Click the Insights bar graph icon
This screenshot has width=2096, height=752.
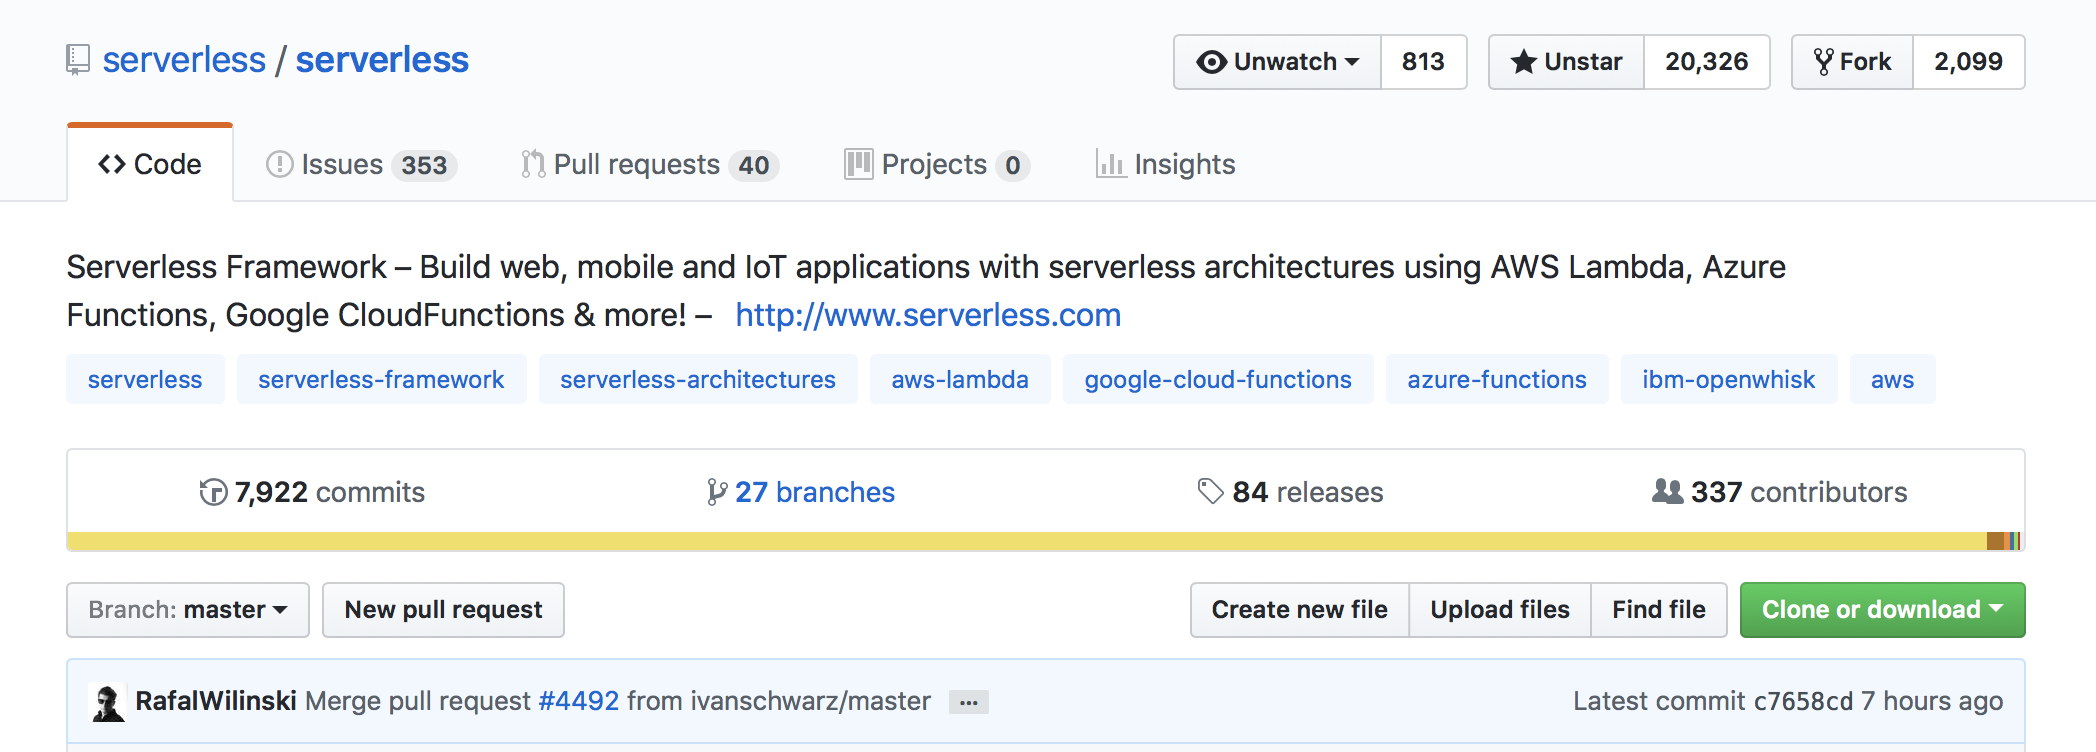1110,164
